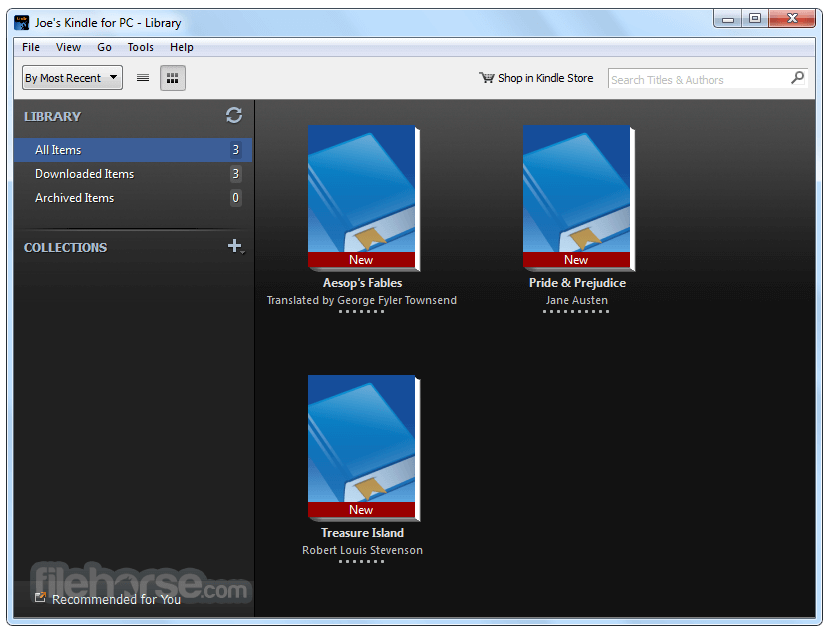832x634 pixels.
Task: Click the Kindle app icon in title bar
Action: click(x=22, y=23)
